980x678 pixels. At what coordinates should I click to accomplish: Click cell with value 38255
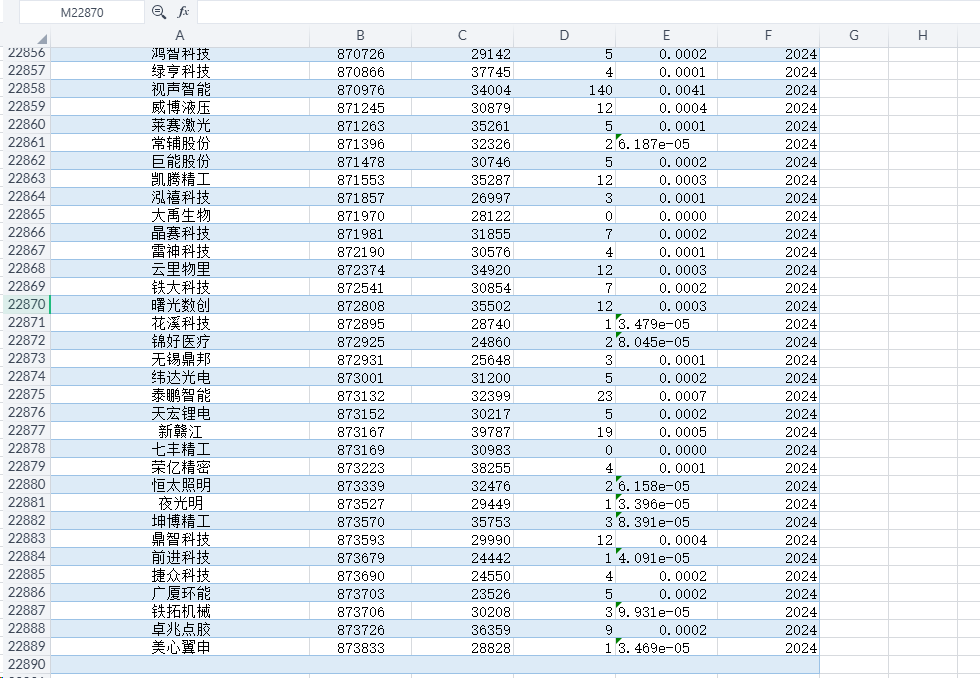point(462,467)
